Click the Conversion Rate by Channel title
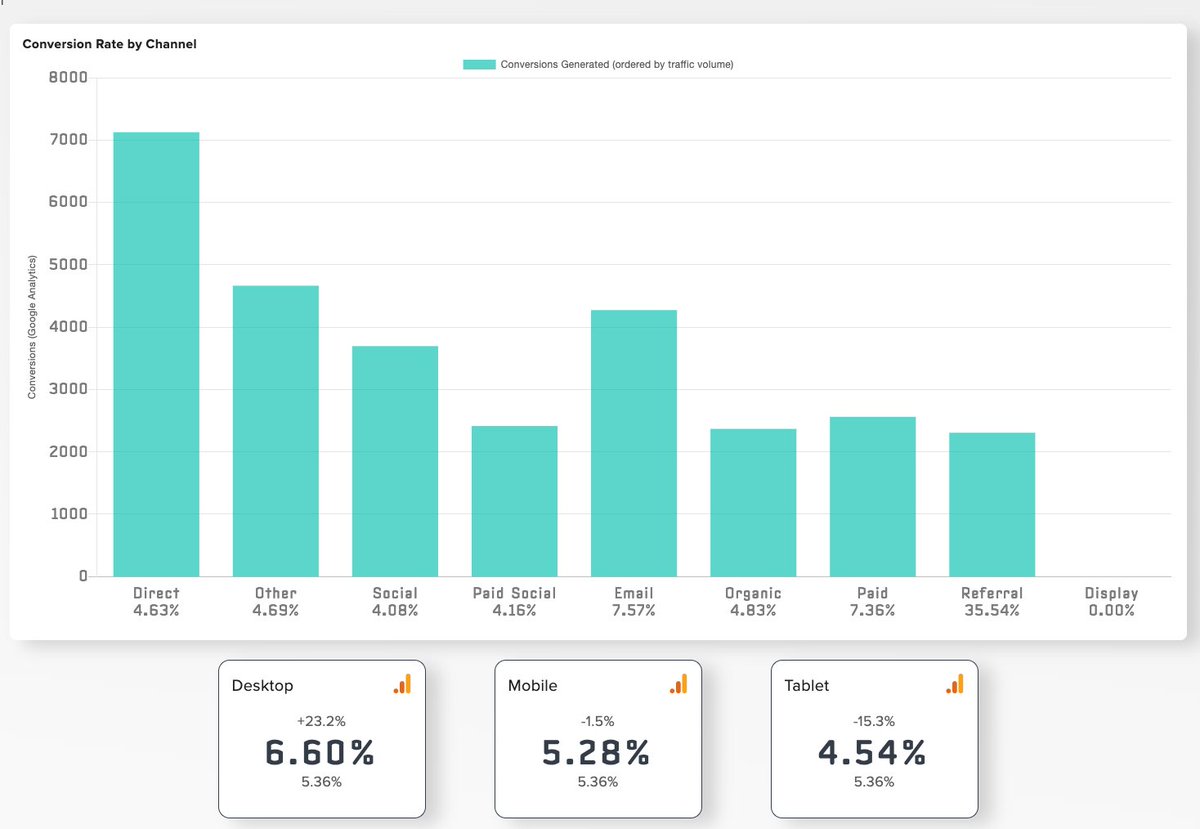Screen dimensions: 1200x829 tap(110, 45)
